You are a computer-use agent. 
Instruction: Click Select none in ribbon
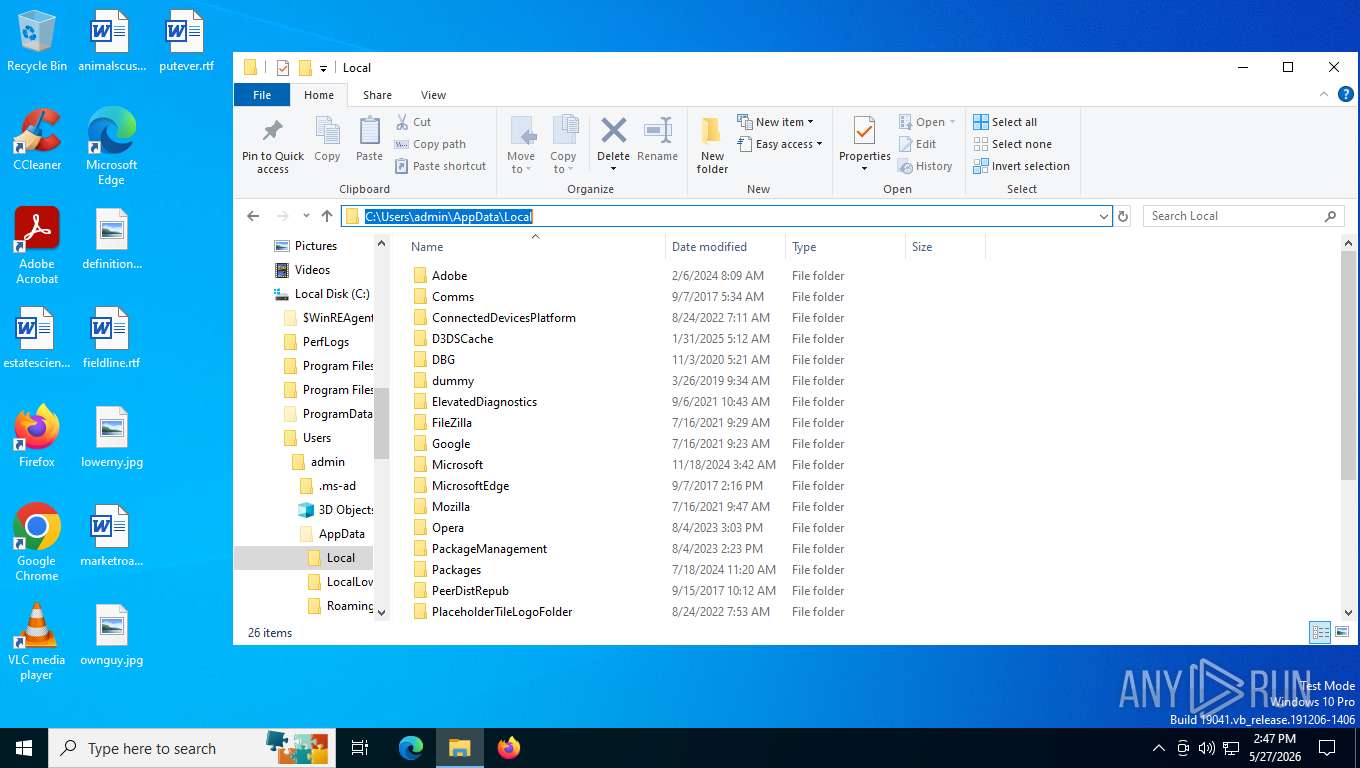pos(1012,144)
